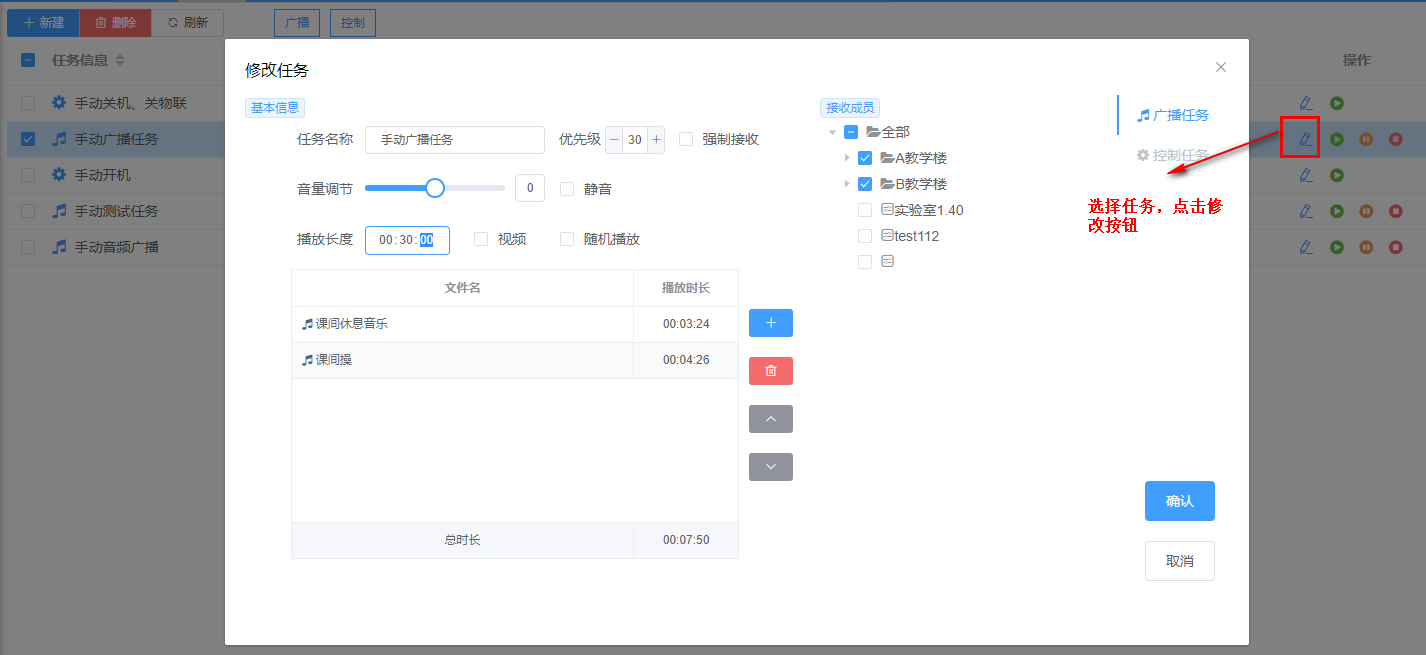Move file up with the up-arrow button
This screenshot has width=1426, height=655.
pos(770,419)
